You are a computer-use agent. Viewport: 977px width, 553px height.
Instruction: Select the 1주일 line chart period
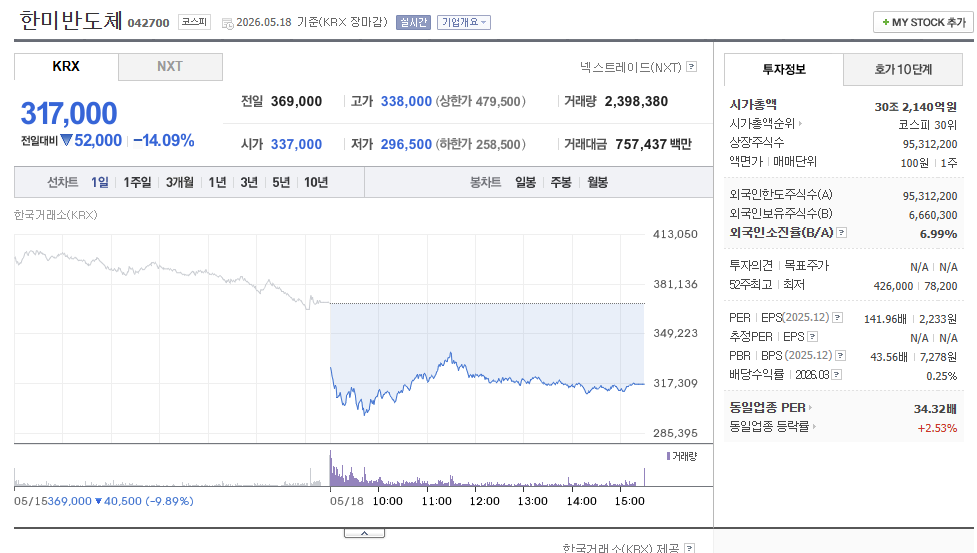point(137,182)
